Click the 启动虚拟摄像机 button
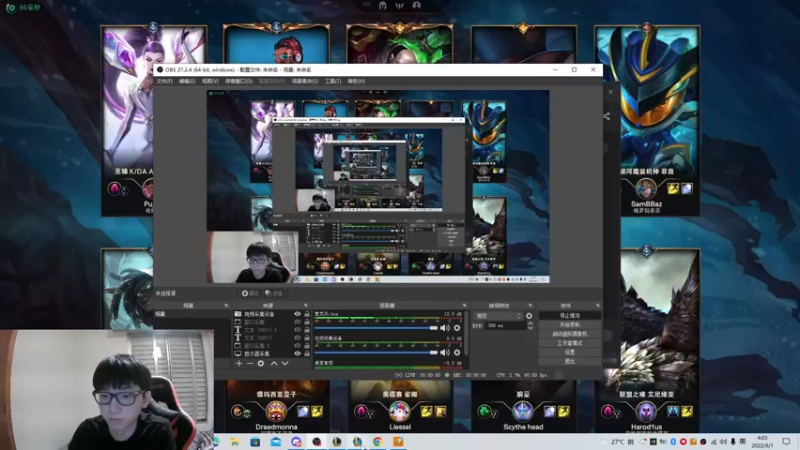This screenshot has height=450, width=800. tap(569, 334)
